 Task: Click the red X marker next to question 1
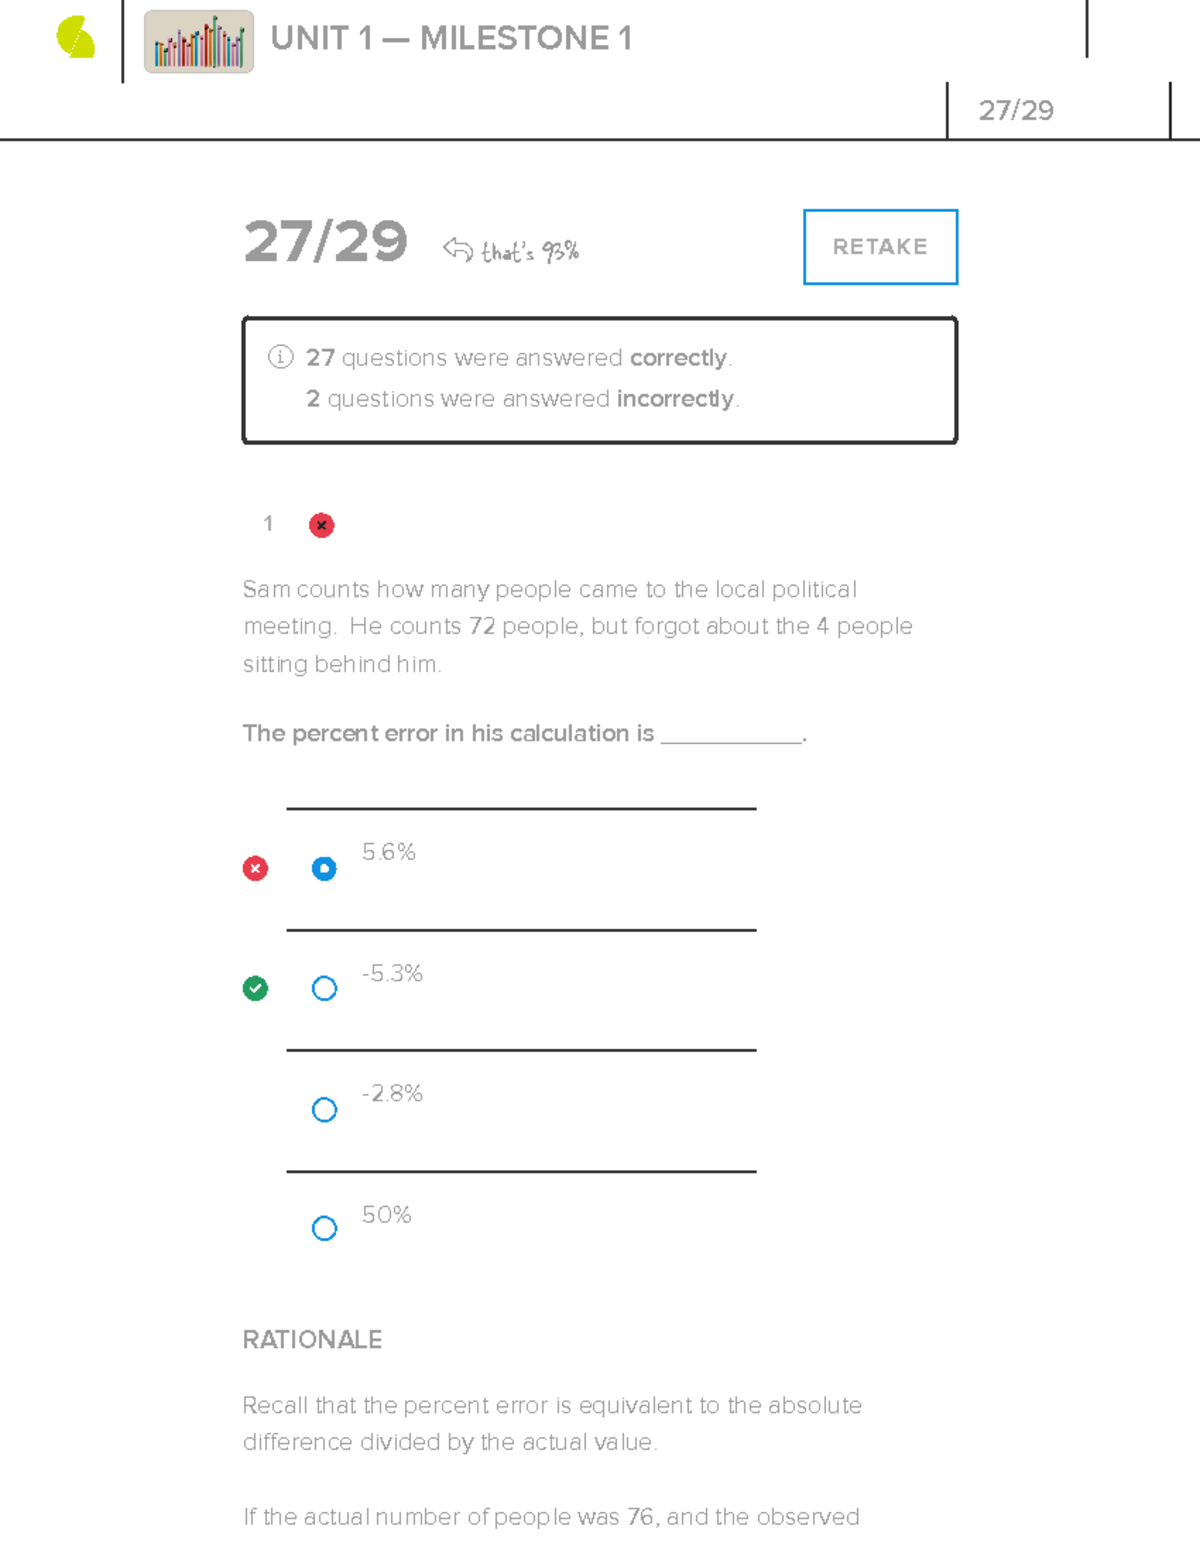click(x=321, y=525)
